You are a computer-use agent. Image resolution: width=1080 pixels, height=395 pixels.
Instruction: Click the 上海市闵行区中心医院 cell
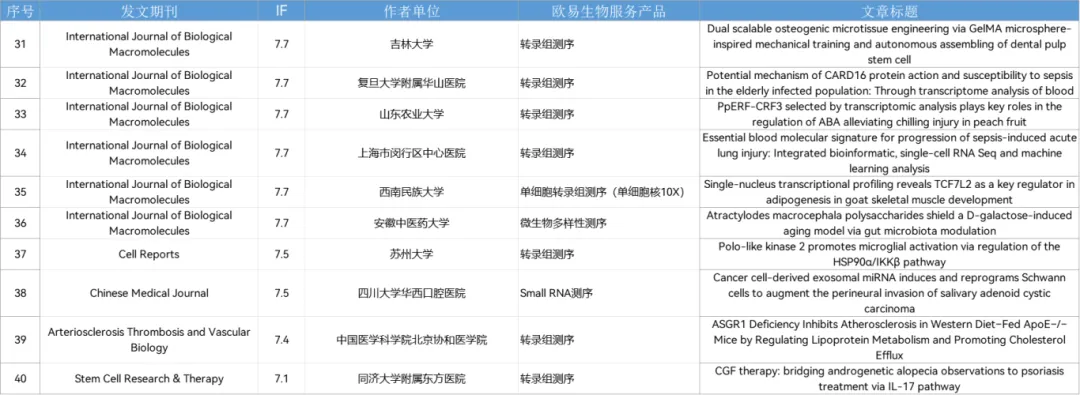click(x=411, y=152)
